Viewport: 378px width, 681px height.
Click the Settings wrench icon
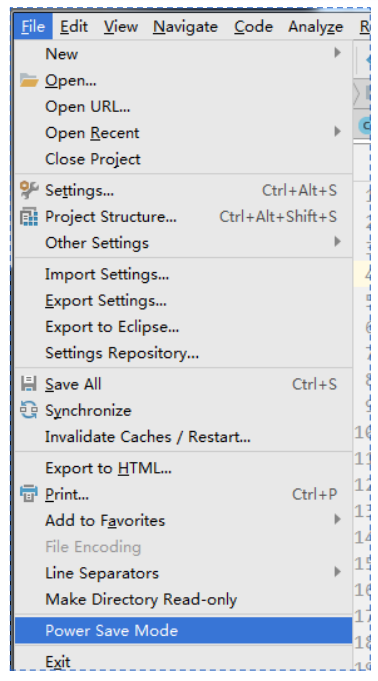(x=29, y=190)
